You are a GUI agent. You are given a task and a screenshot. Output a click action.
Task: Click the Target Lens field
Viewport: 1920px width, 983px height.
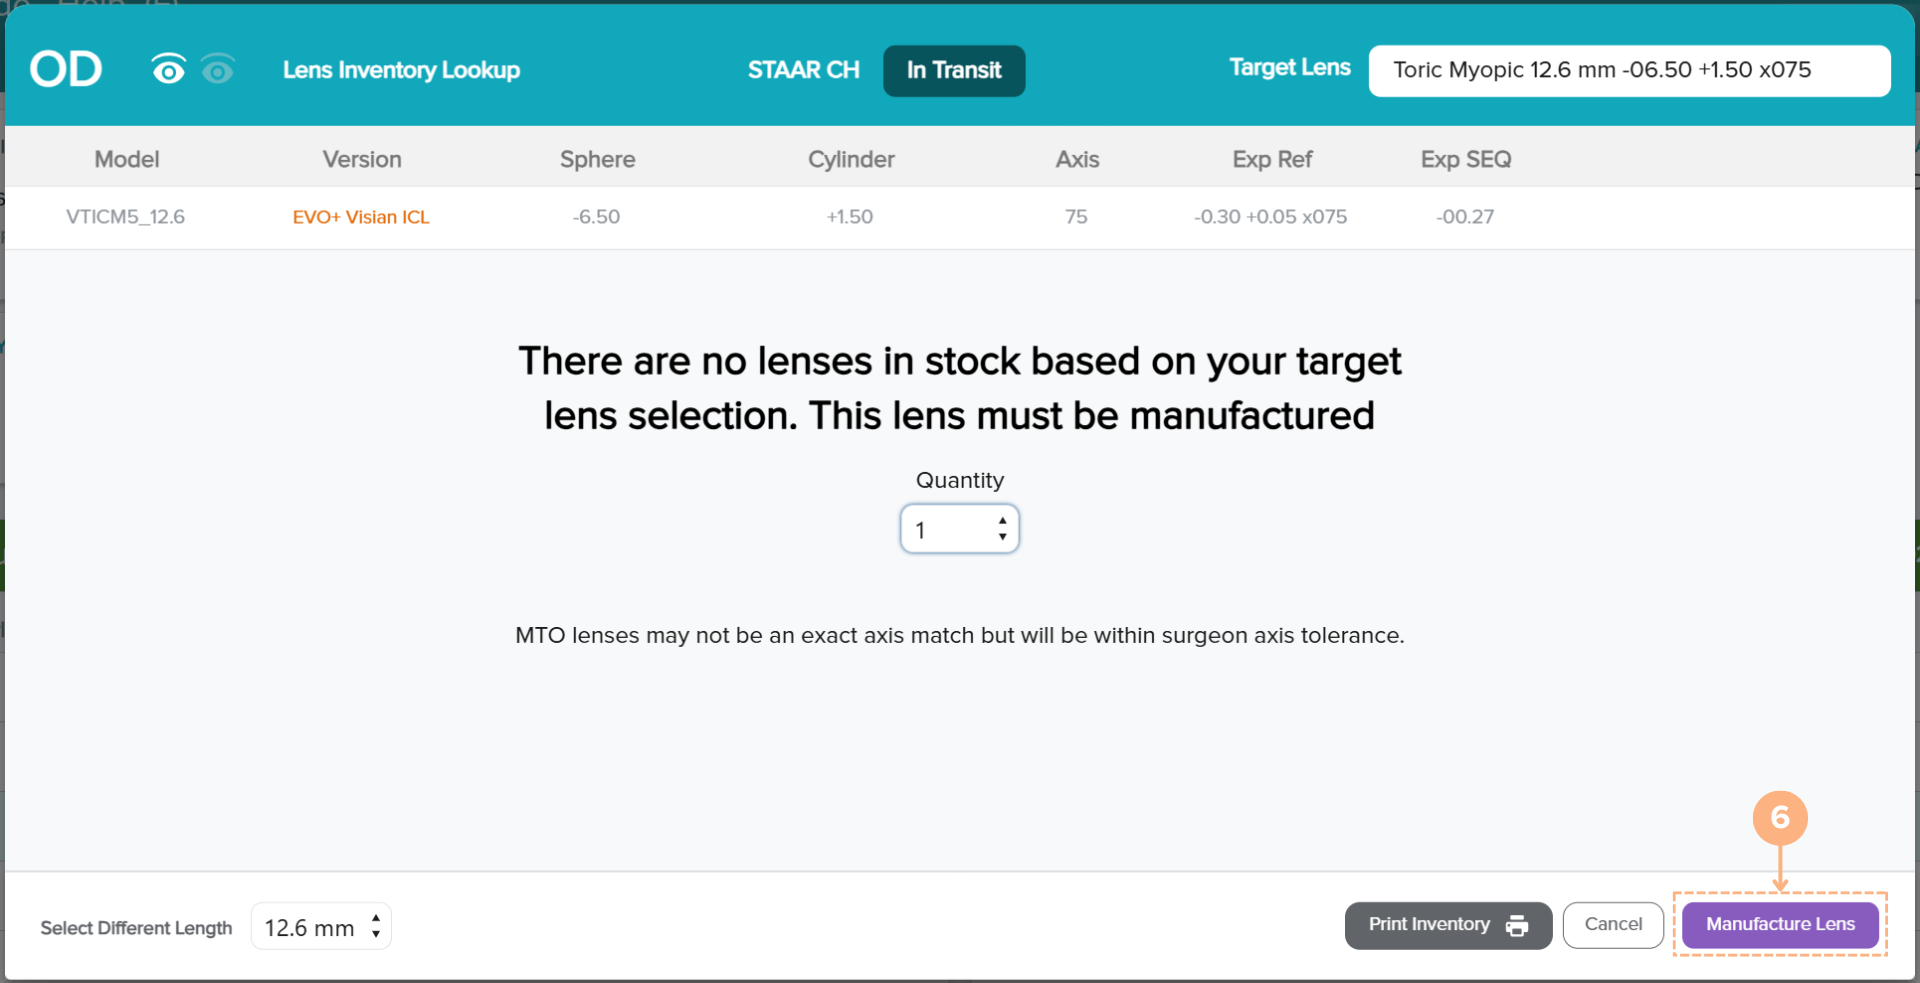(1628, 70)
